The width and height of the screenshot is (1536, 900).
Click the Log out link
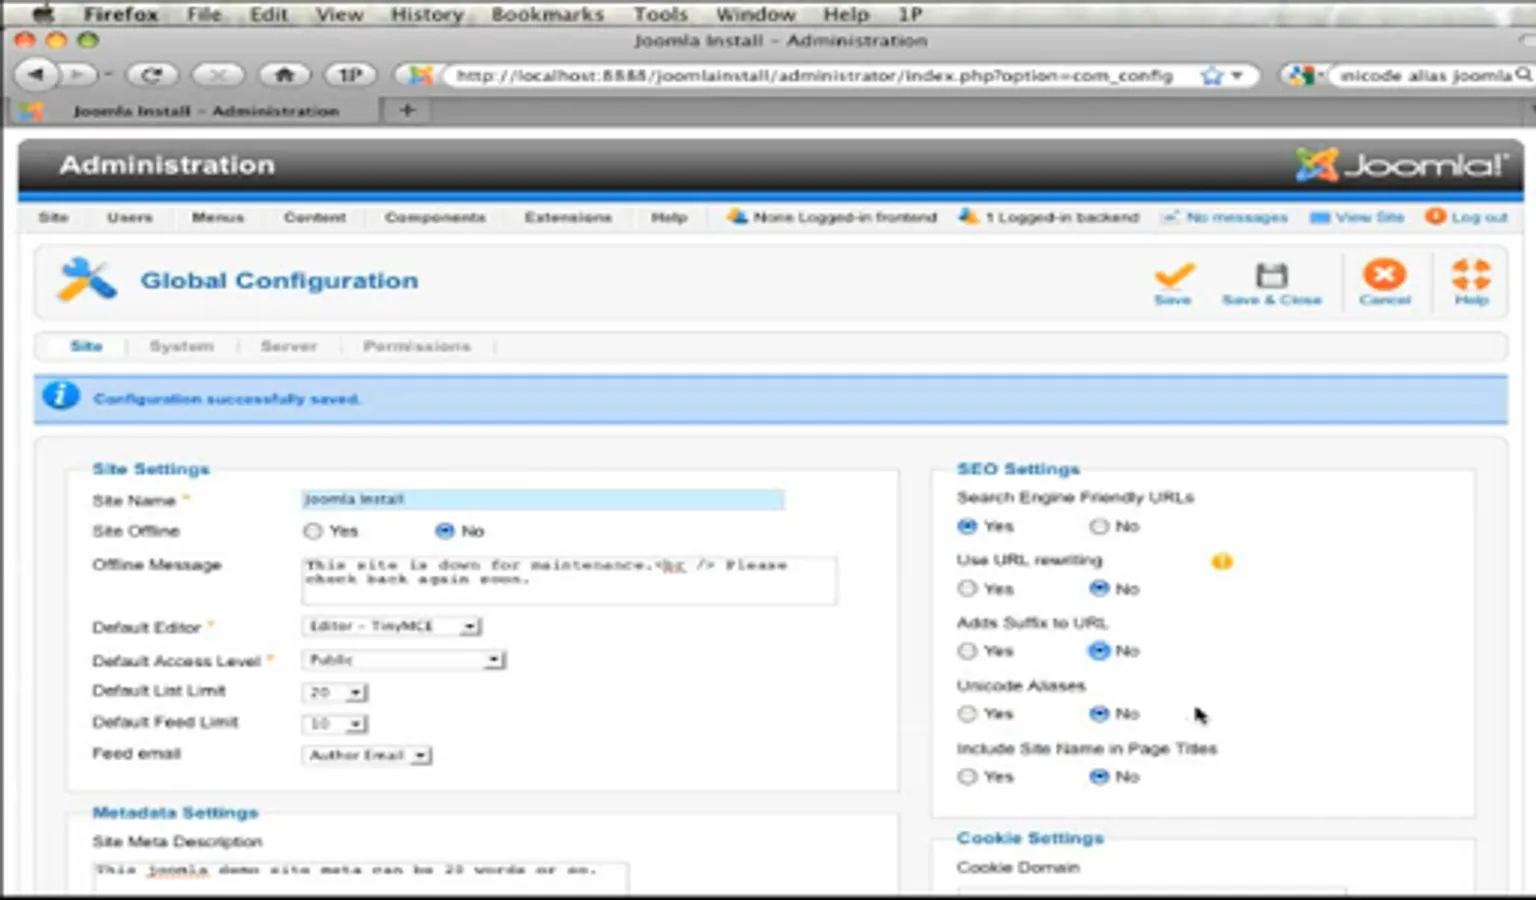pos(1479,217)
